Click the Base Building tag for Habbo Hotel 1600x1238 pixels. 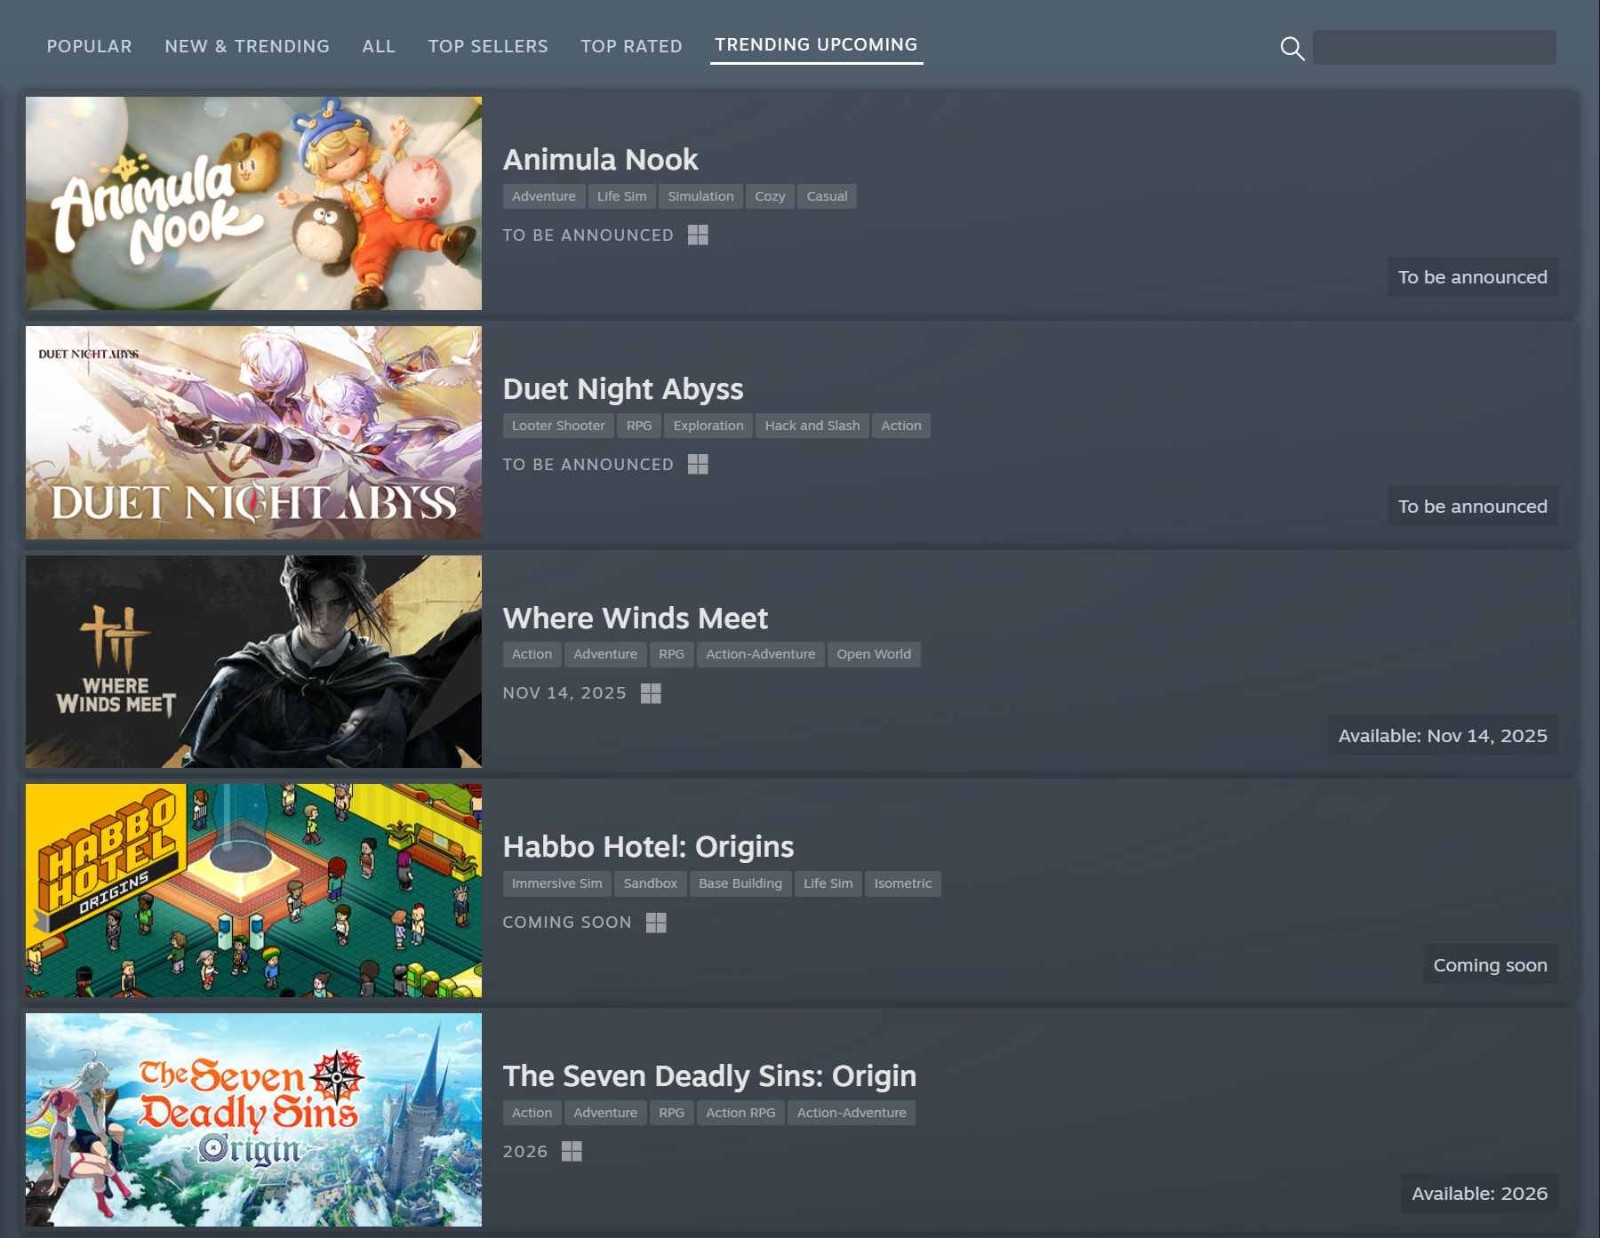click(x=740, y=883)
